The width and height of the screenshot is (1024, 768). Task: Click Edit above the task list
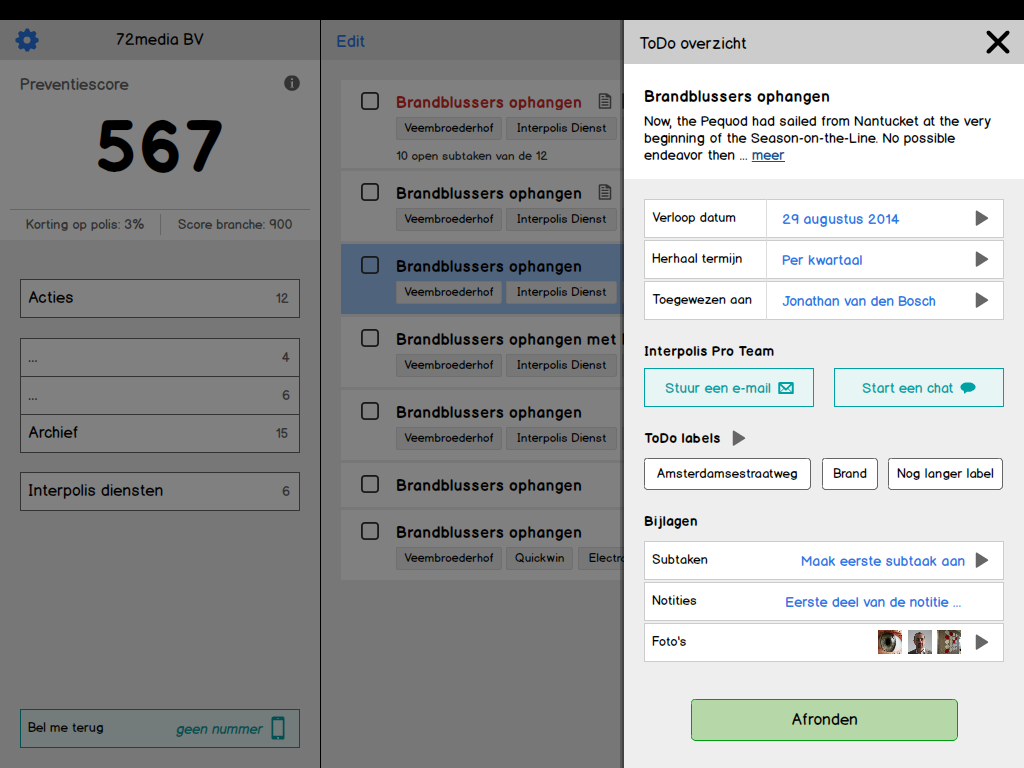click(351, 41)
